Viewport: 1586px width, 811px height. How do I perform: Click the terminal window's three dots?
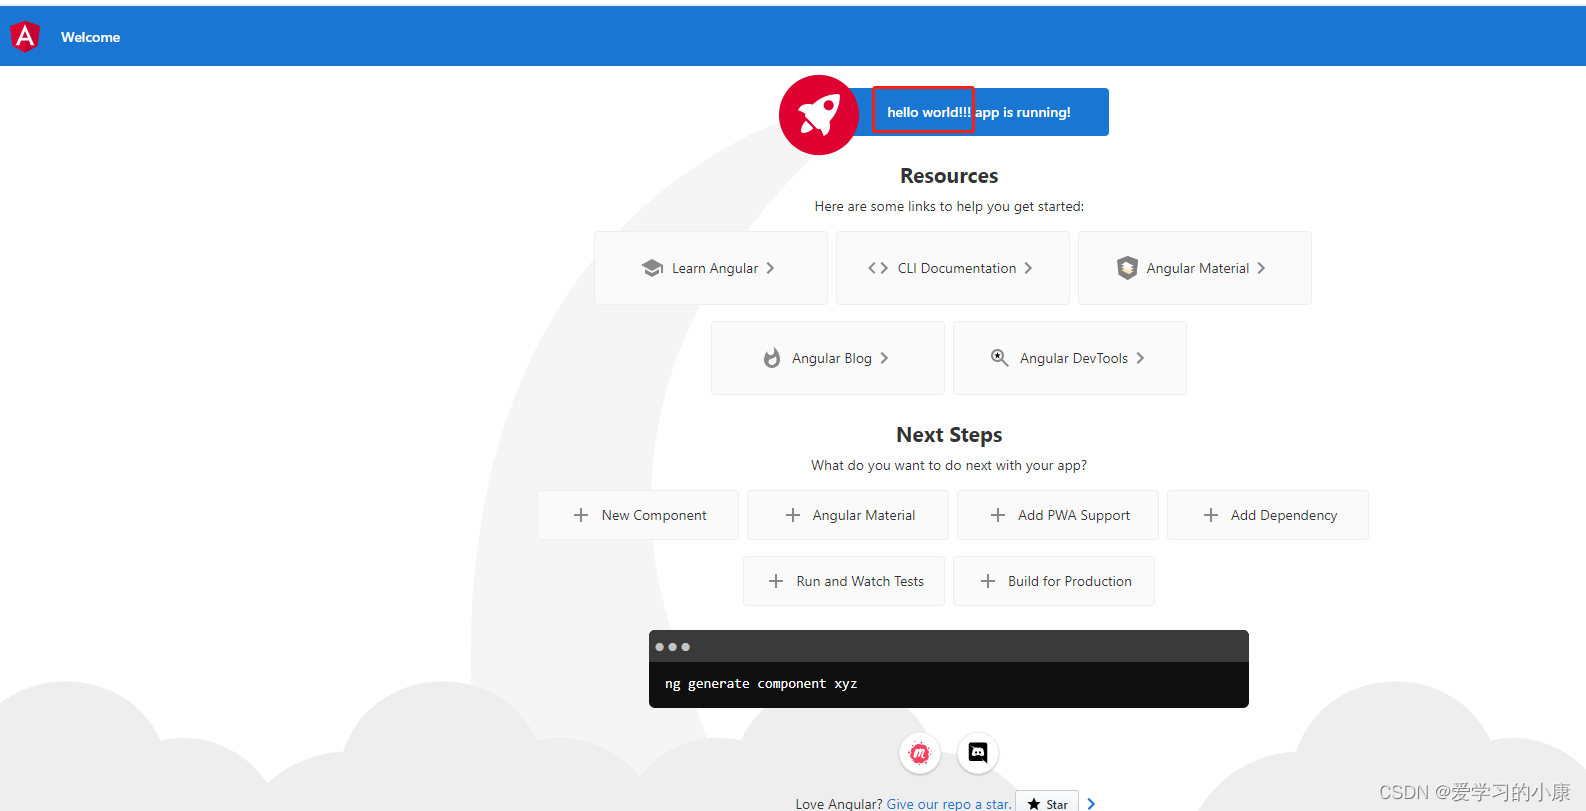[x=673, y=647]
